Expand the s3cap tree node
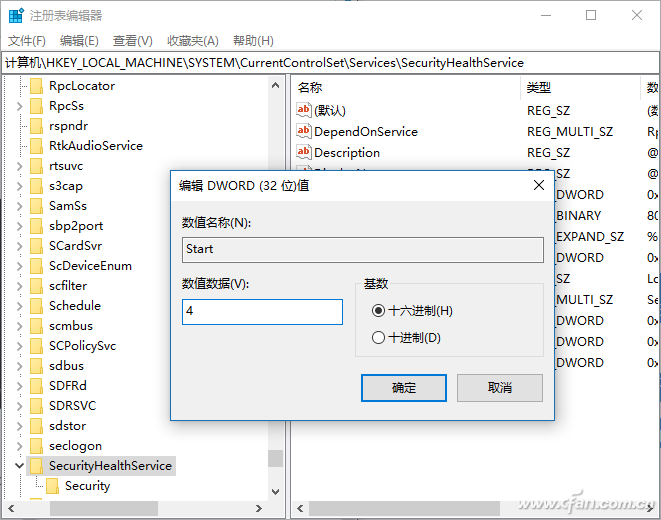Image resolution: width=661 pixels, height=520 pixels. pos(19,186)
